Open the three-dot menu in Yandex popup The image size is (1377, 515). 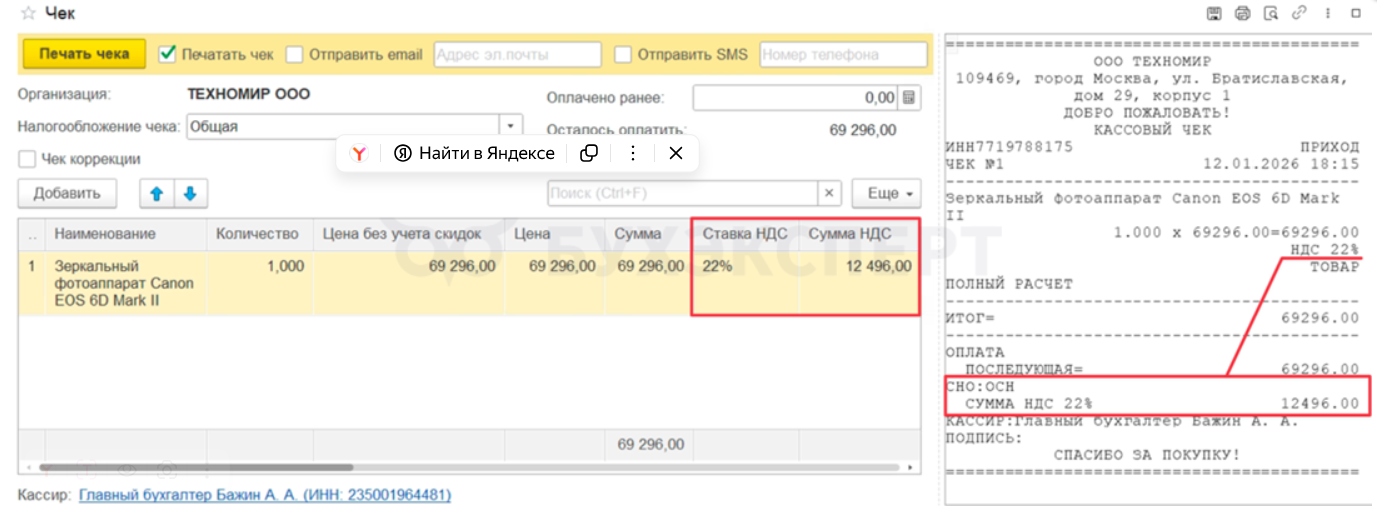pos(632,153)
